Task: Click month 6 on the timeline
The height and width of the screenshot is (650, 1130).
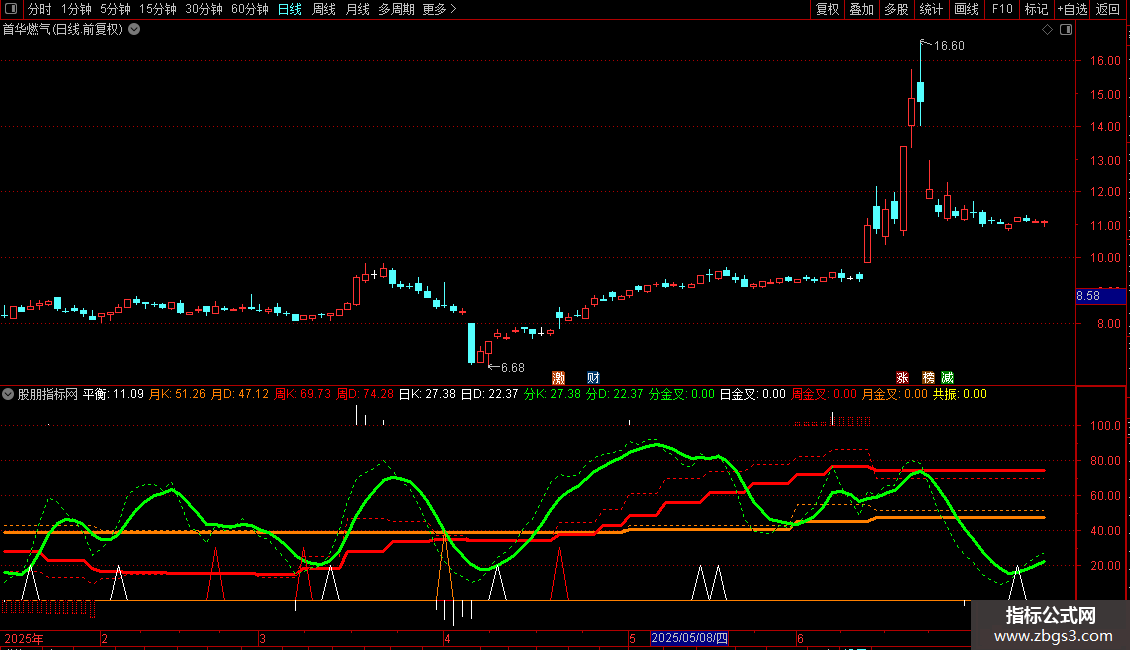Action: pos(800,638)
